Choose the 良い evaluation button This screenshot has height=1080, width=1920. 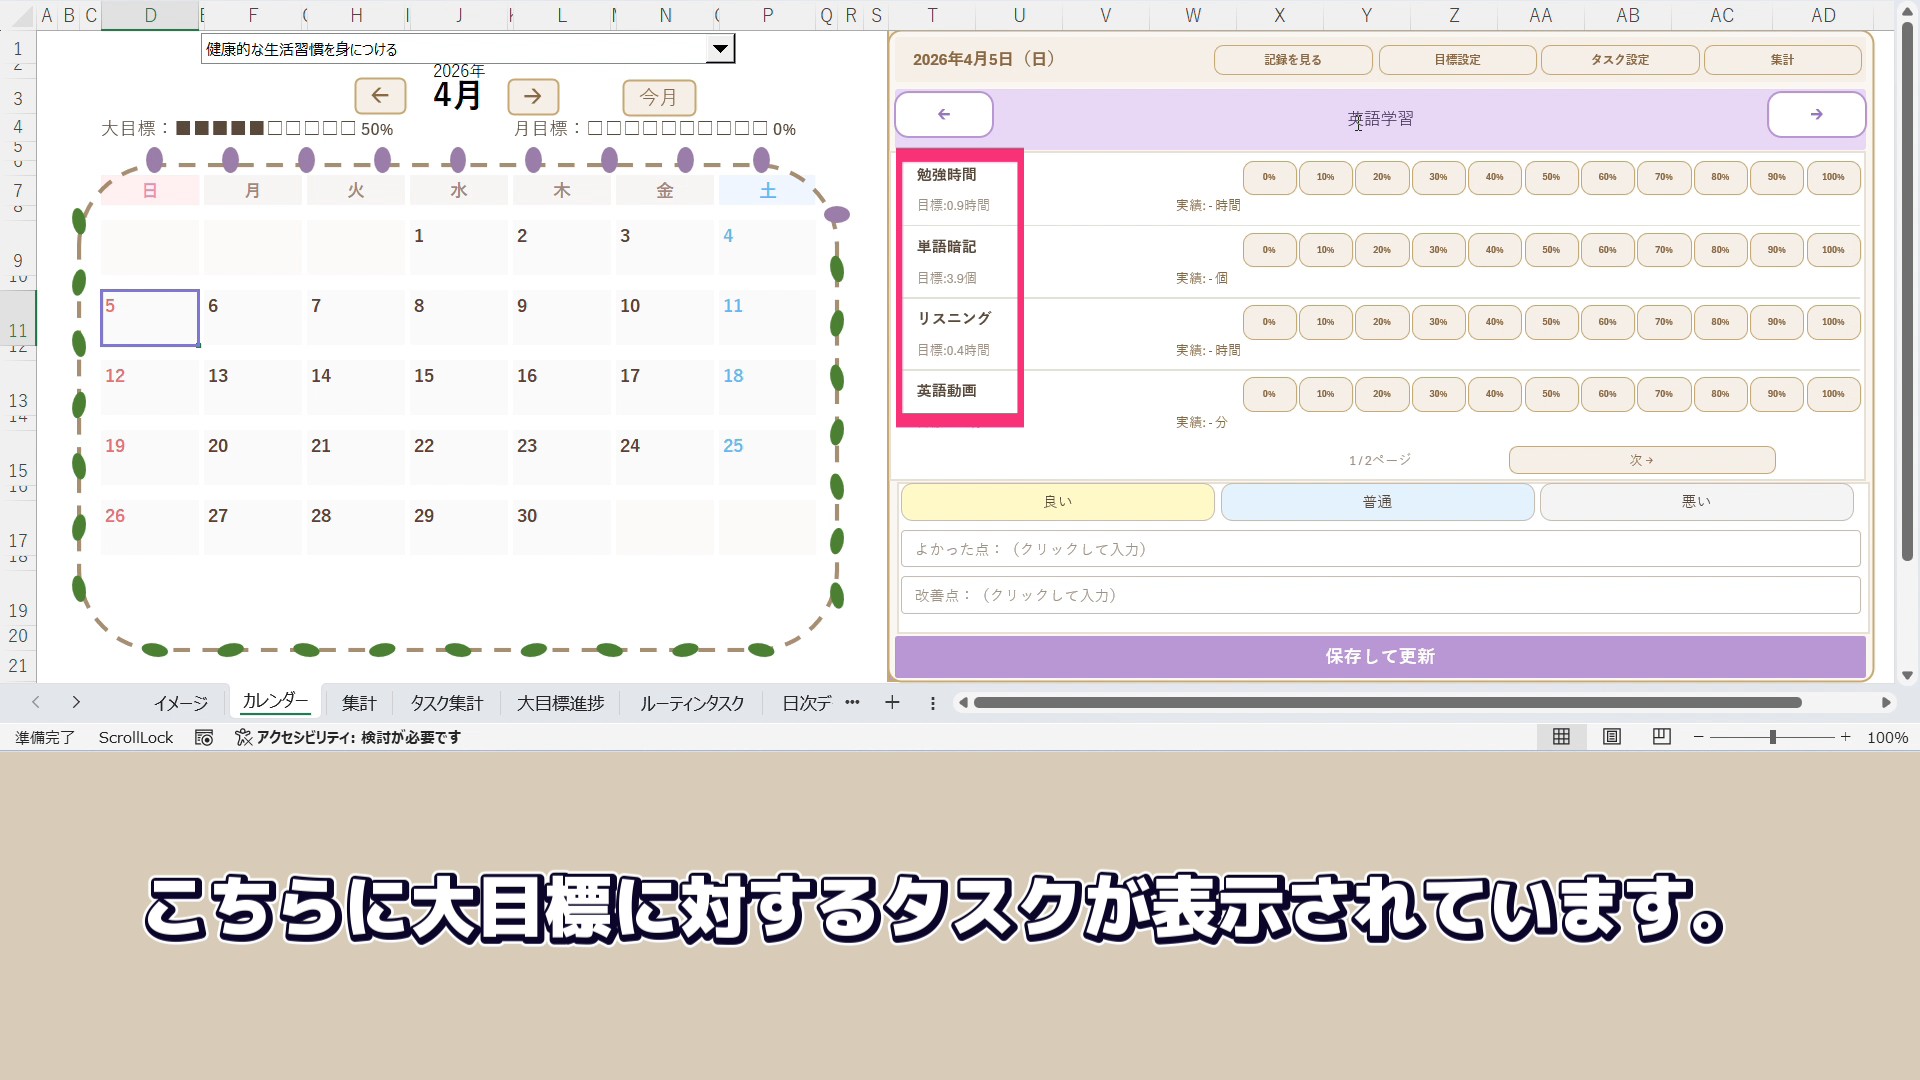pos(1057,502)
